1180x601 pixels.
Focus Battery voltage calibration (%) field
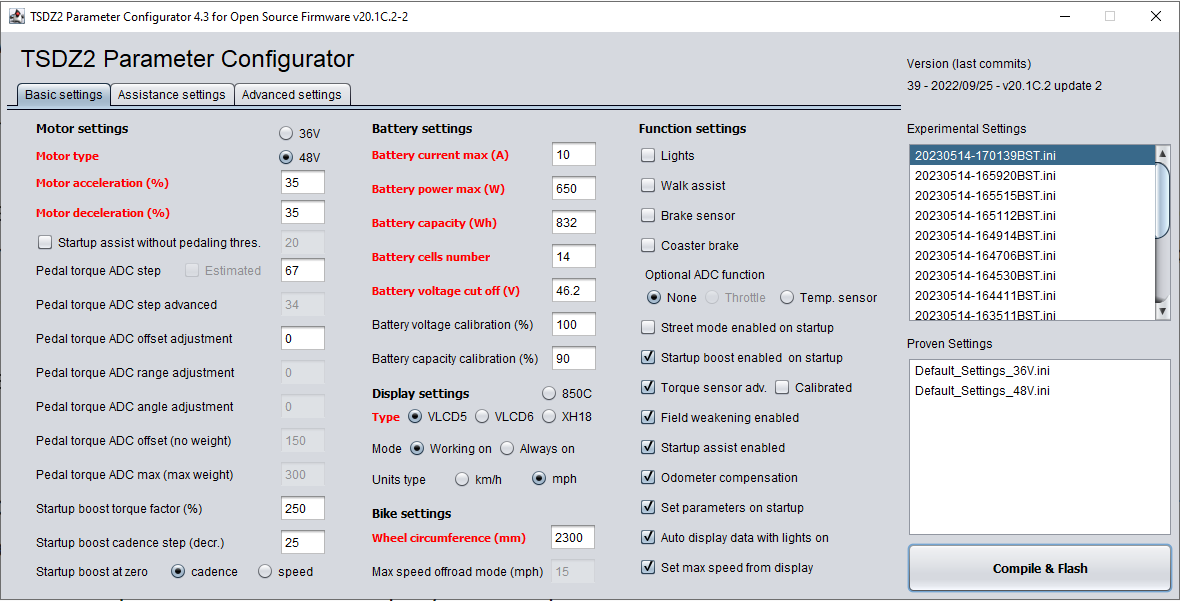(573, 325)
